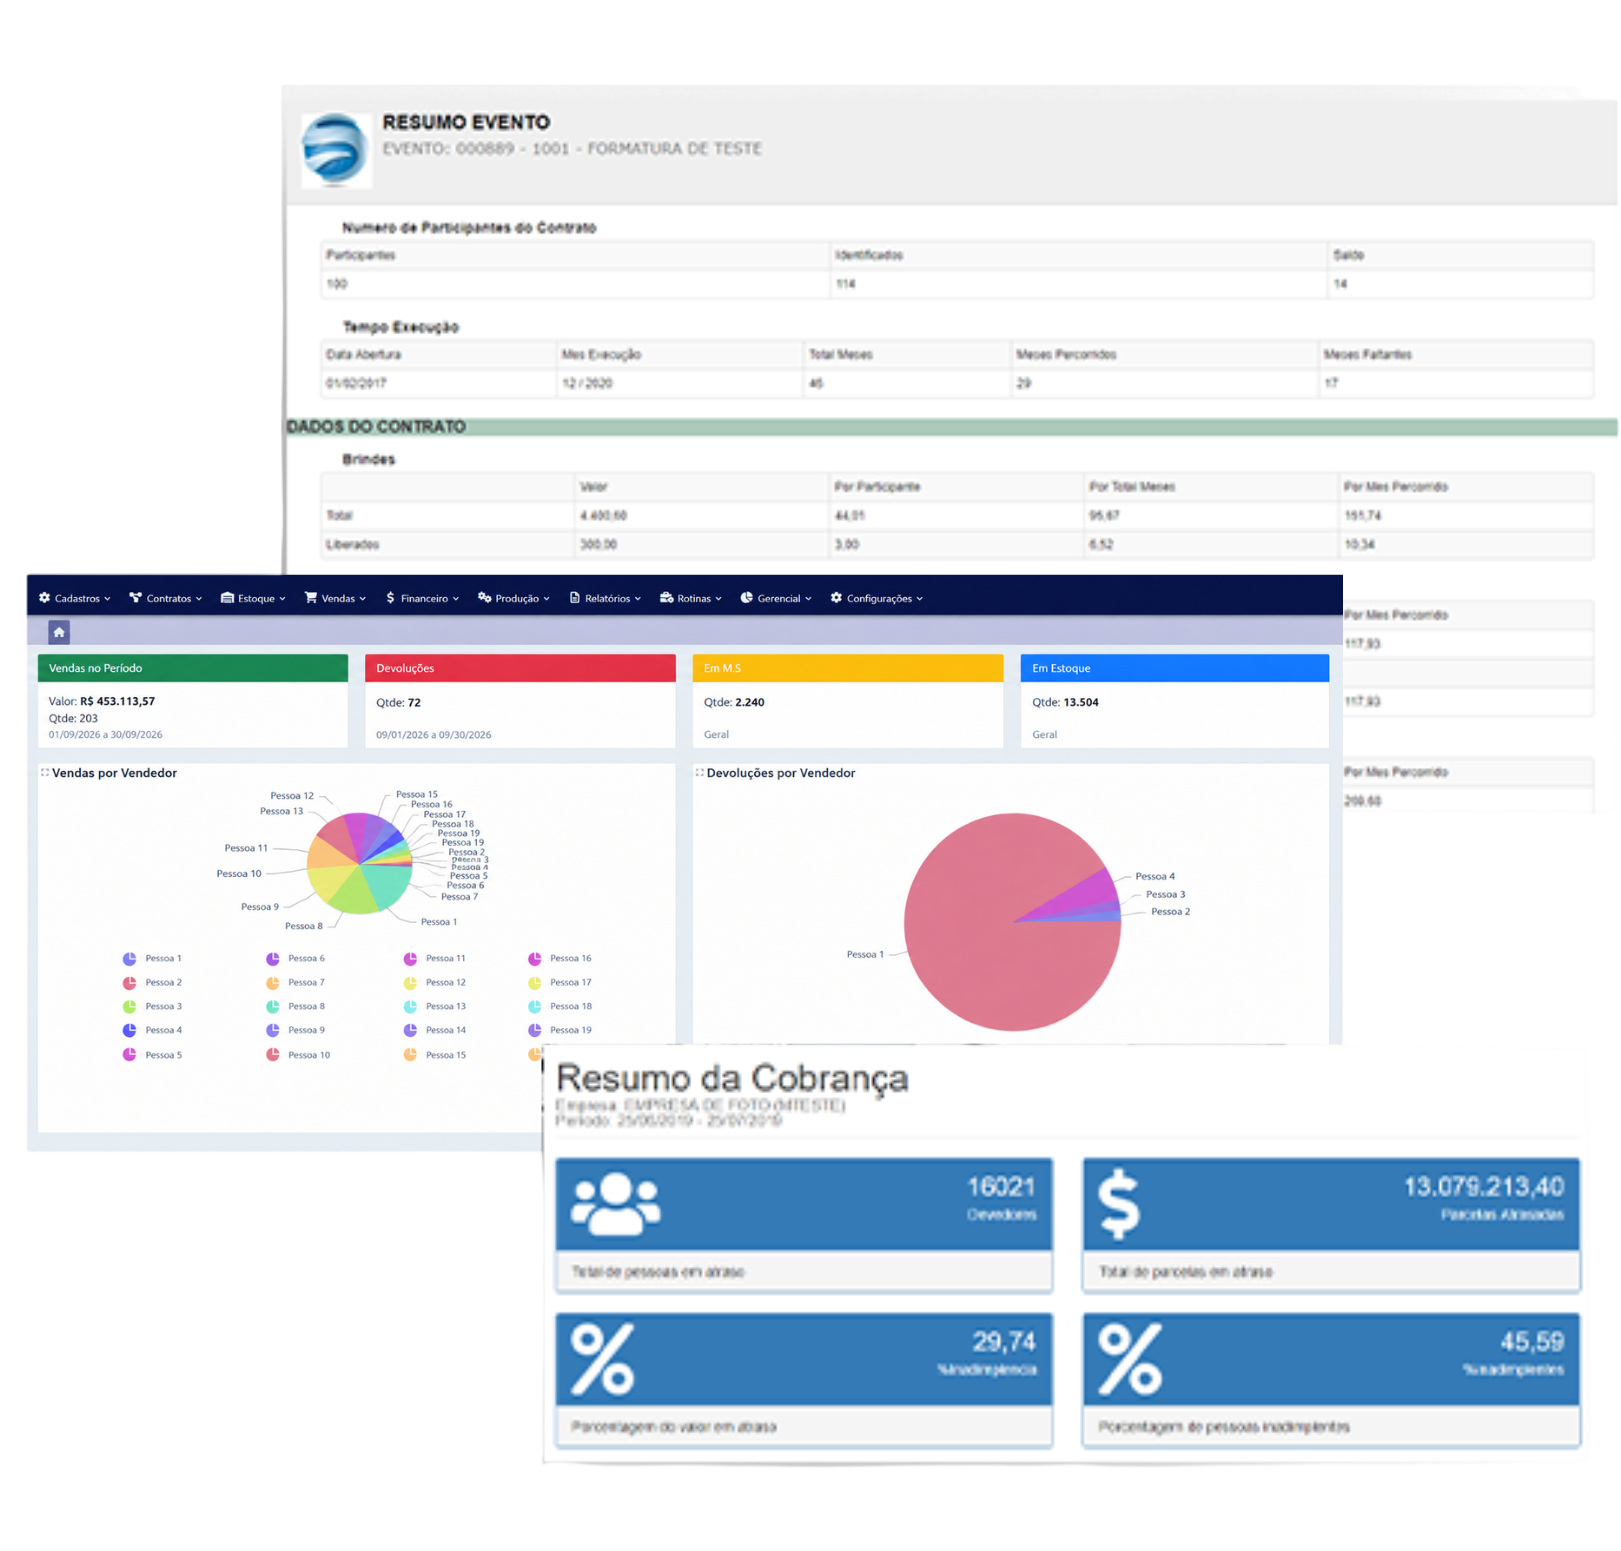Click the percent icon on 45,59 card
The width and height of the screenshot is (1621, 1551).
coord(1130,1359)
